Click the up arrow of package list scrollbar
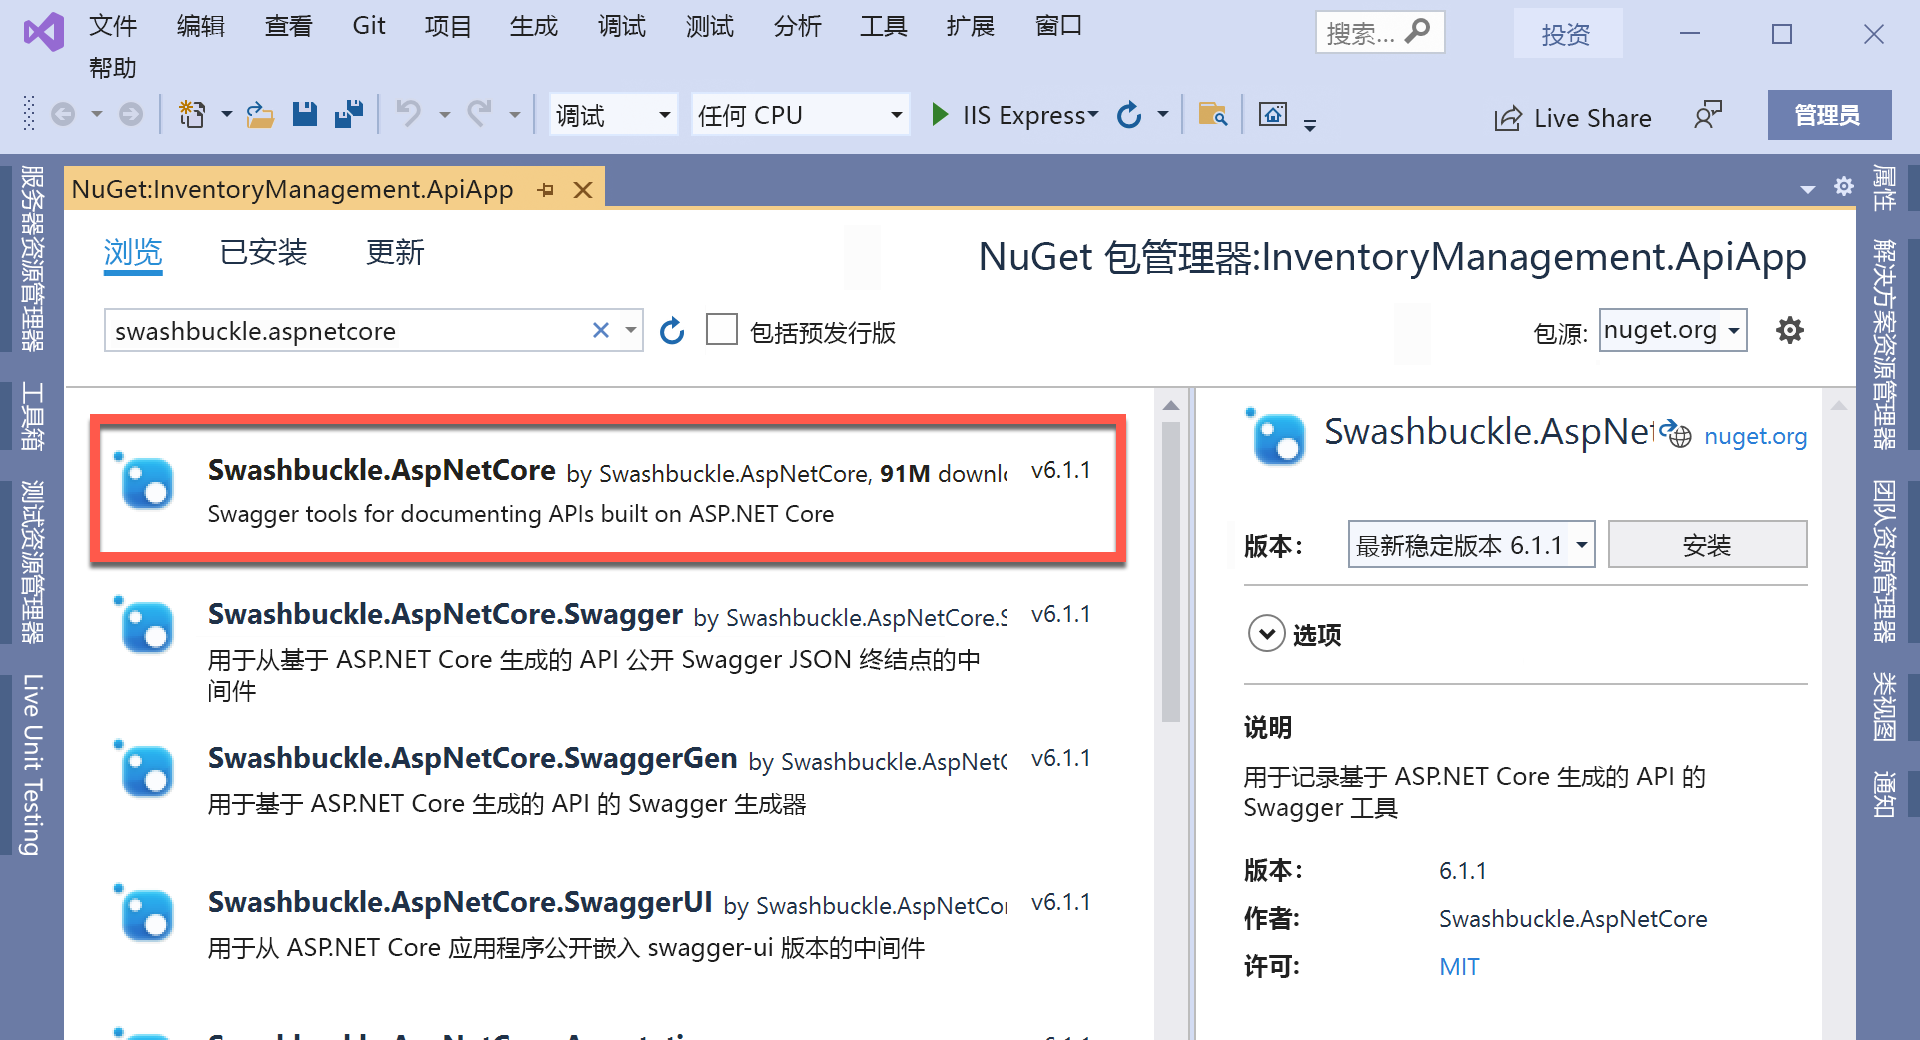The width and height of the screenshot is (1920, 1040). 1171,405
